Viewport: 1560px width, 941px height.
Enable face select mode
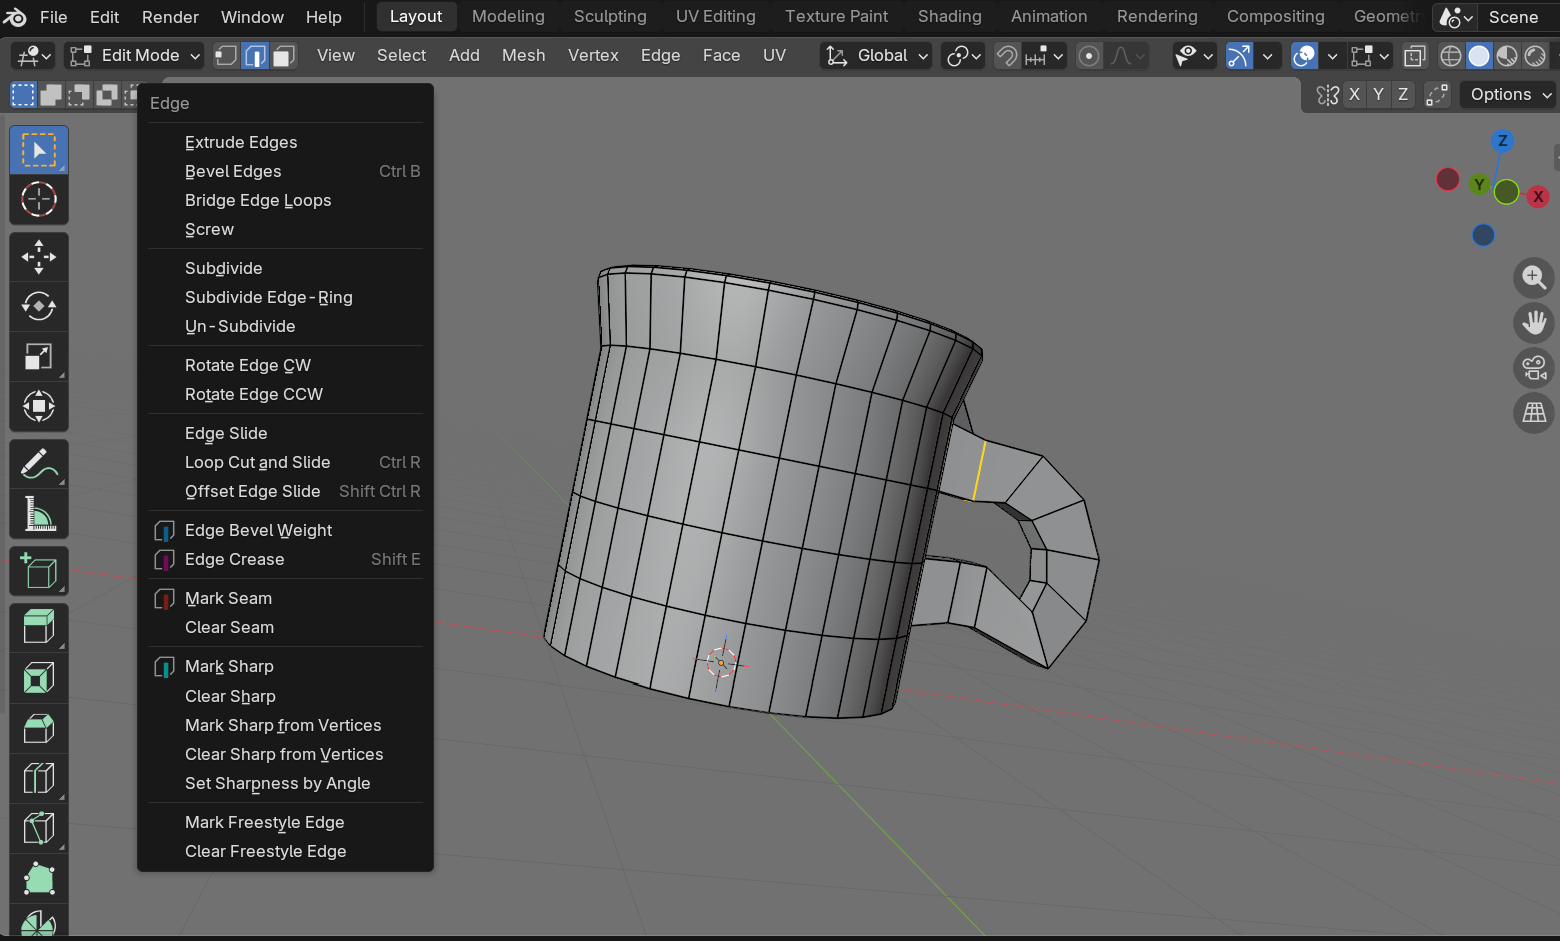pyautogui.click(x=284, y=56)
